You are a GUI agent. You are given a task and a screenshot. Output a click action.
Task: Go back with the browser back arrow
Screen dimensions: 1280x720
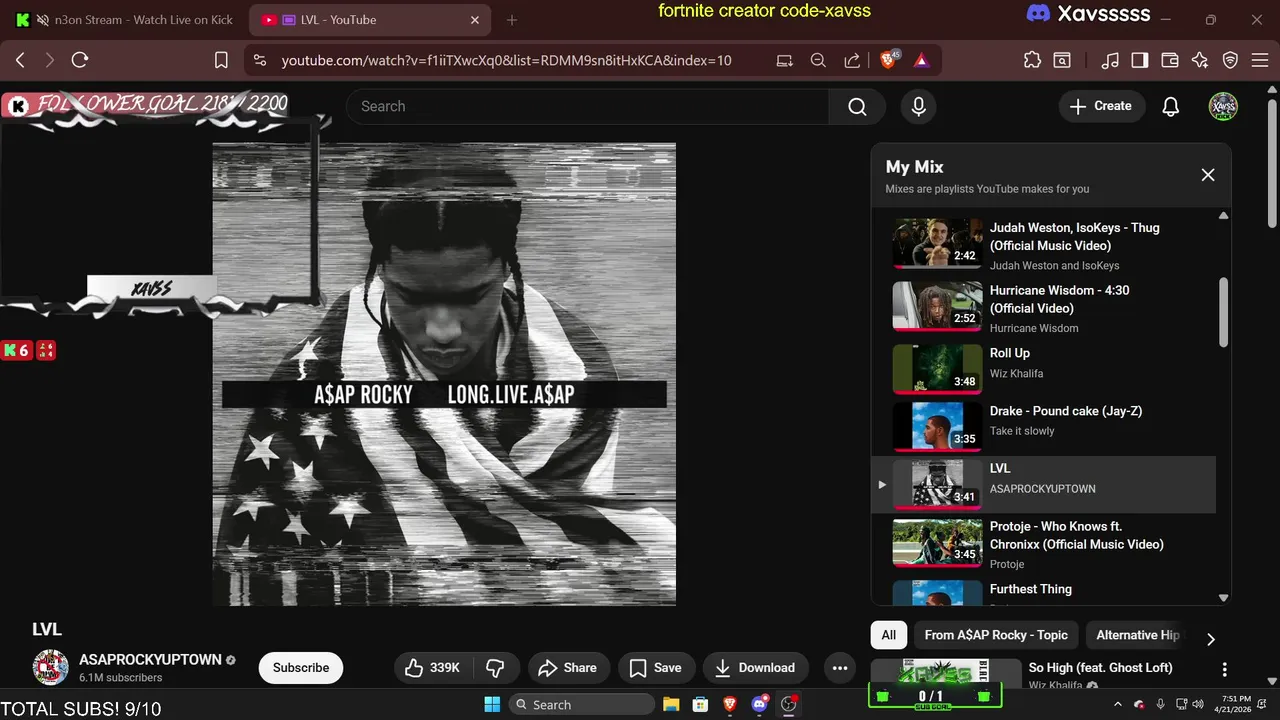point(20,60)
